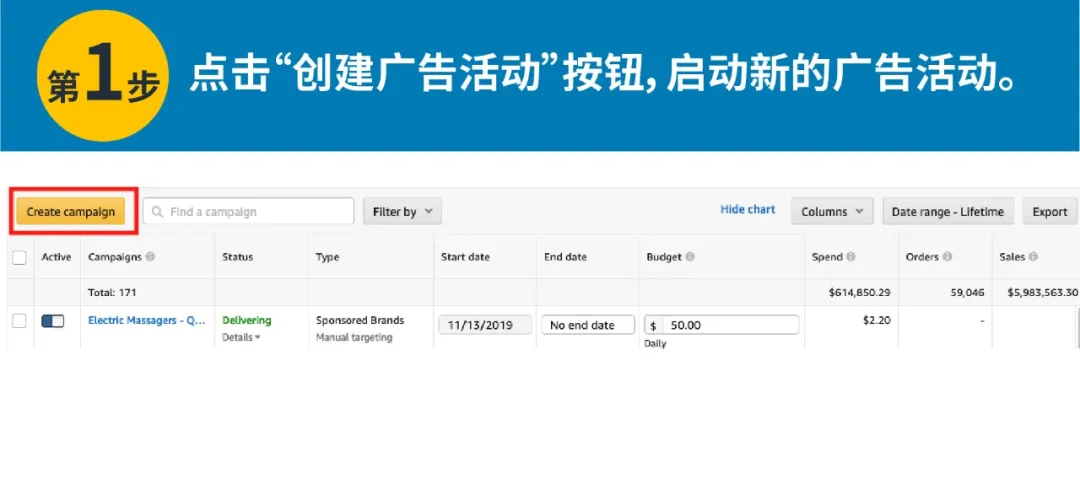Toggle the Electric Massagers campaign active switch

coord(53,321)
